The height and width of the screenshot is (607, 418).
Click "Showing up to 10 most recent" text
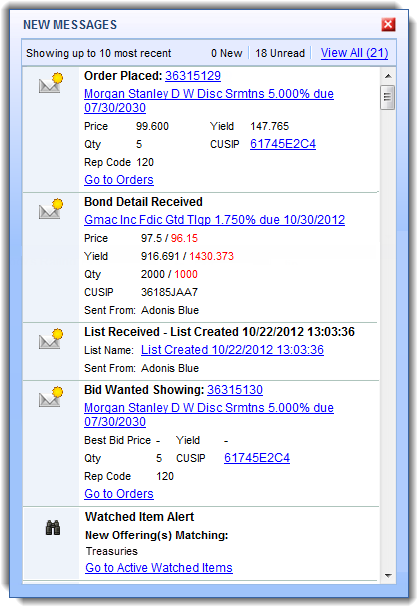pyautogui.click(x=99, y=53)
